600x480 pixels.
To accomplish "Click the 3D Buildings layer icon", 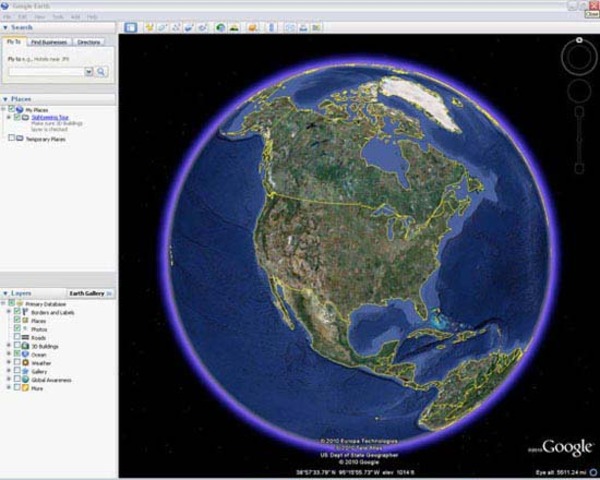I will click(25, 346).
